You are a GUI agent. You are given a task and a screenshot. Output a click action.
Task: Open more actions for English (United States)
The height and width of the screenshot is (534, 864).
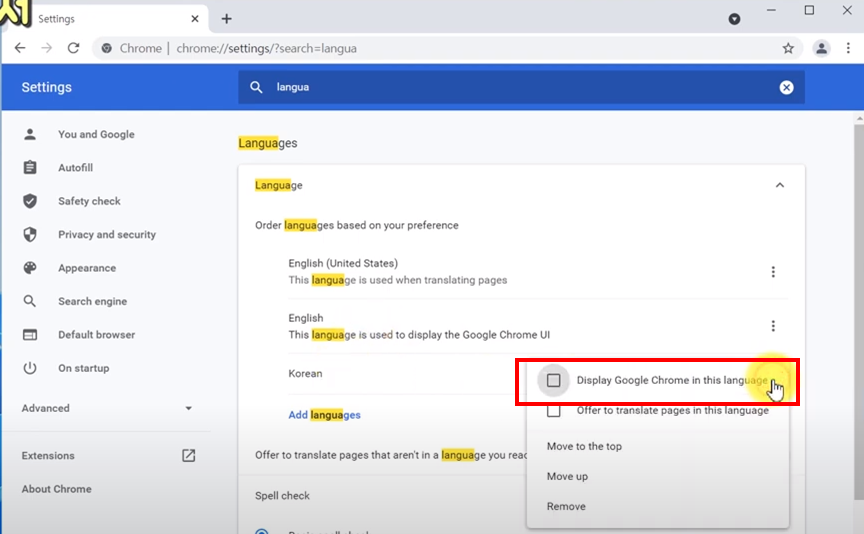click(773, 272)
